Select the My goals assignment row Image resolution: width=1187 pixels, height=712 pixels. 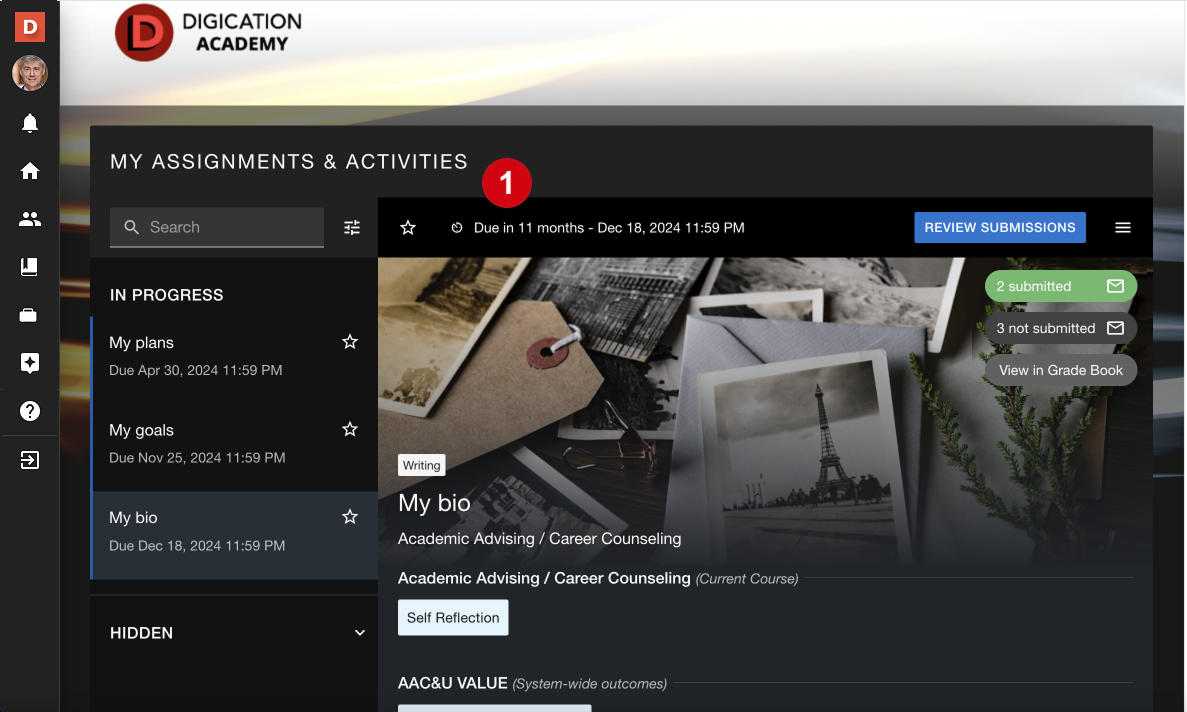[x=235, y=448]
